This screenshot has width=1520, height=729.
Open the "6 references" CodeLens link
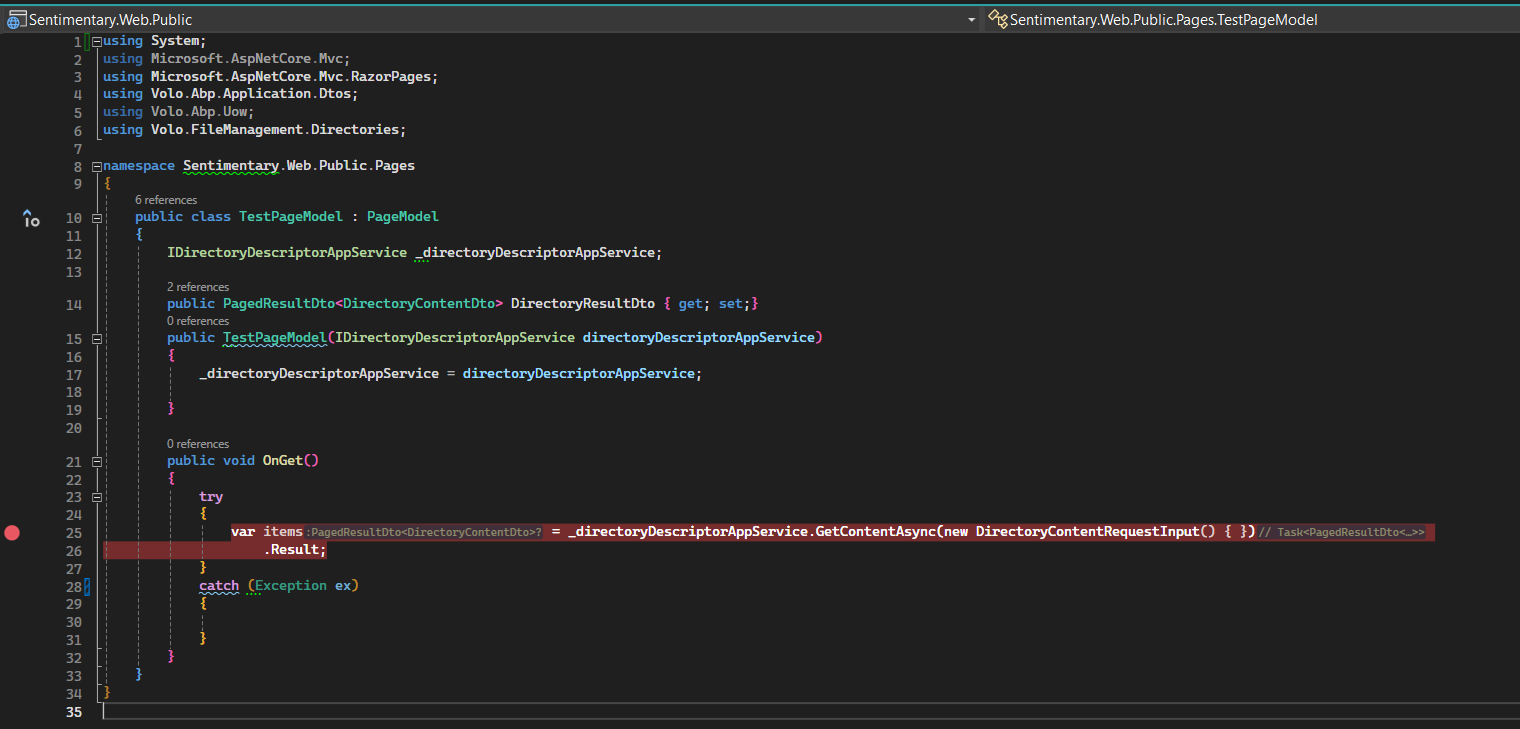click(x=166, y=200)
